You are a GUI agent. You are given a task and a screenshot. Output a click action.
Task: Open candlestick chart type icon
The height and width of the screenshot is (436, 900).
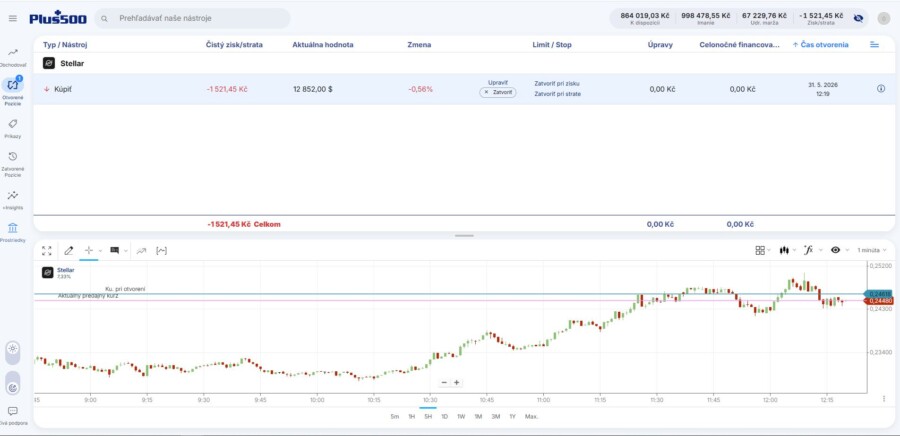[784, 250]
